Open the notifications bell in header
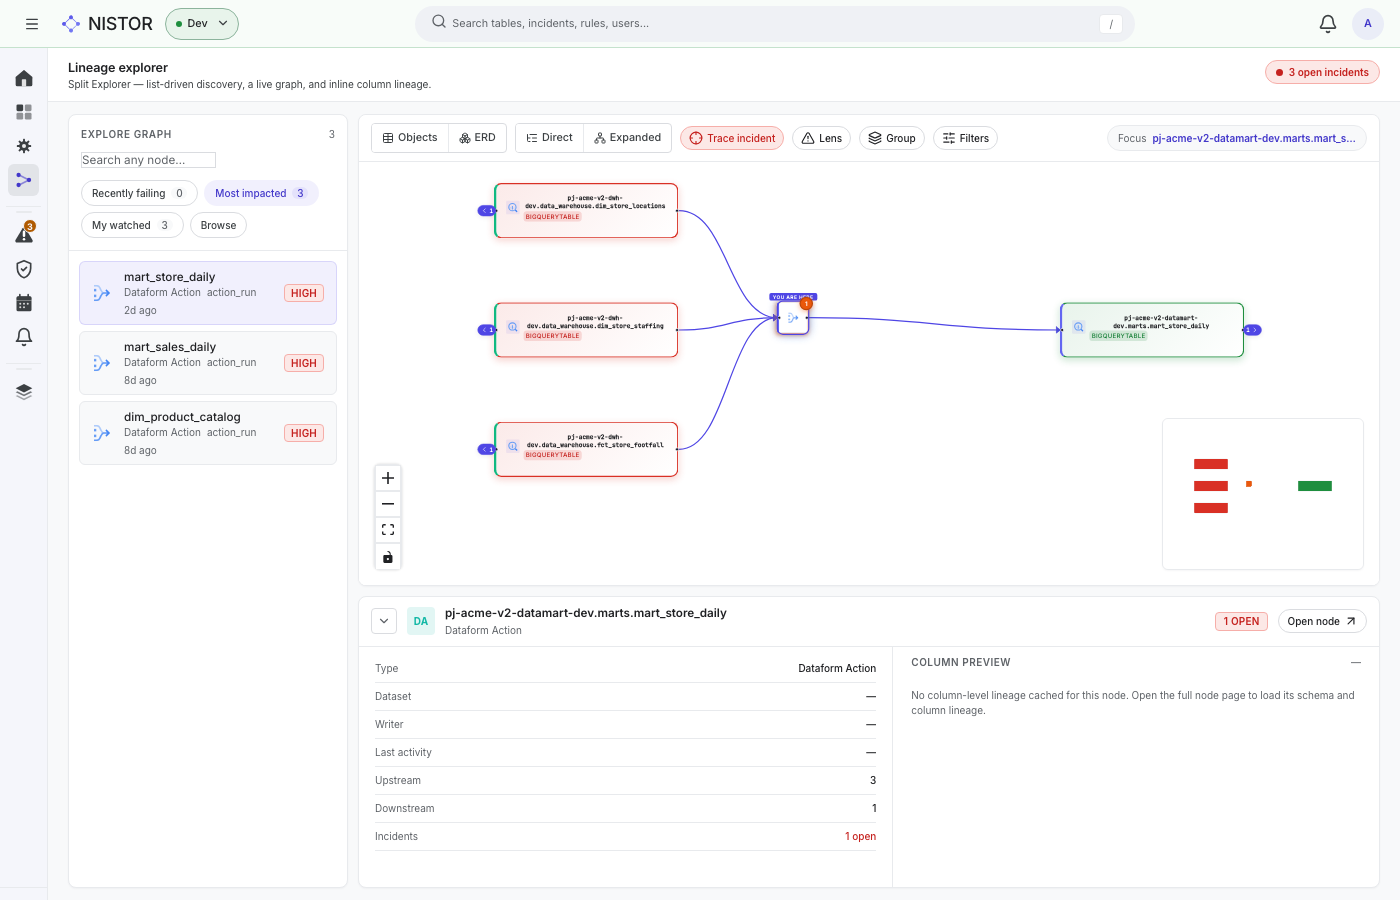Screen dimensions: 1400x900 (1328, 24)
